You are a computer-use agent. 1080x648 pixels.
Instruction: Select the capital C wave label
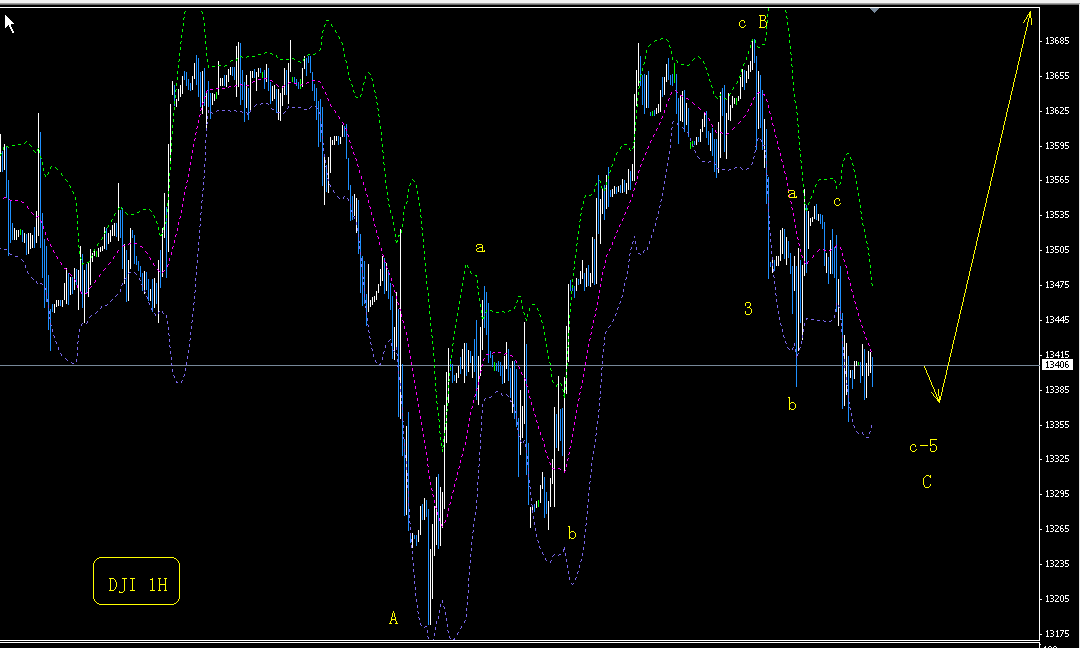pos(927,482)
